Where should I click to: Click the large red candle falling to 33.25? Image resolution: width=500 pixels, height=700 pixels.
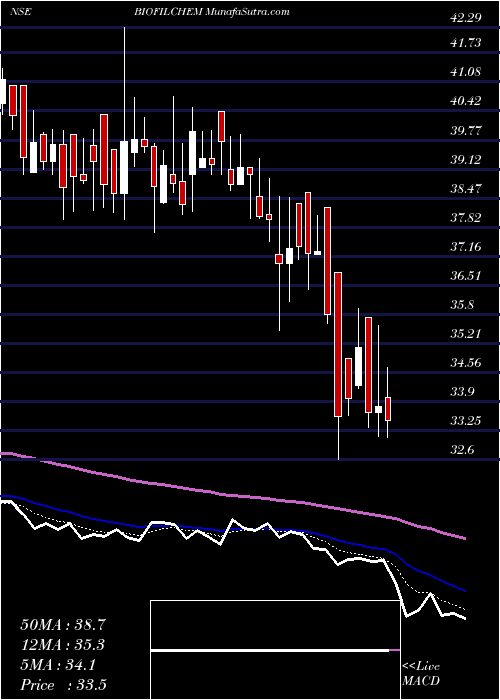338,344
